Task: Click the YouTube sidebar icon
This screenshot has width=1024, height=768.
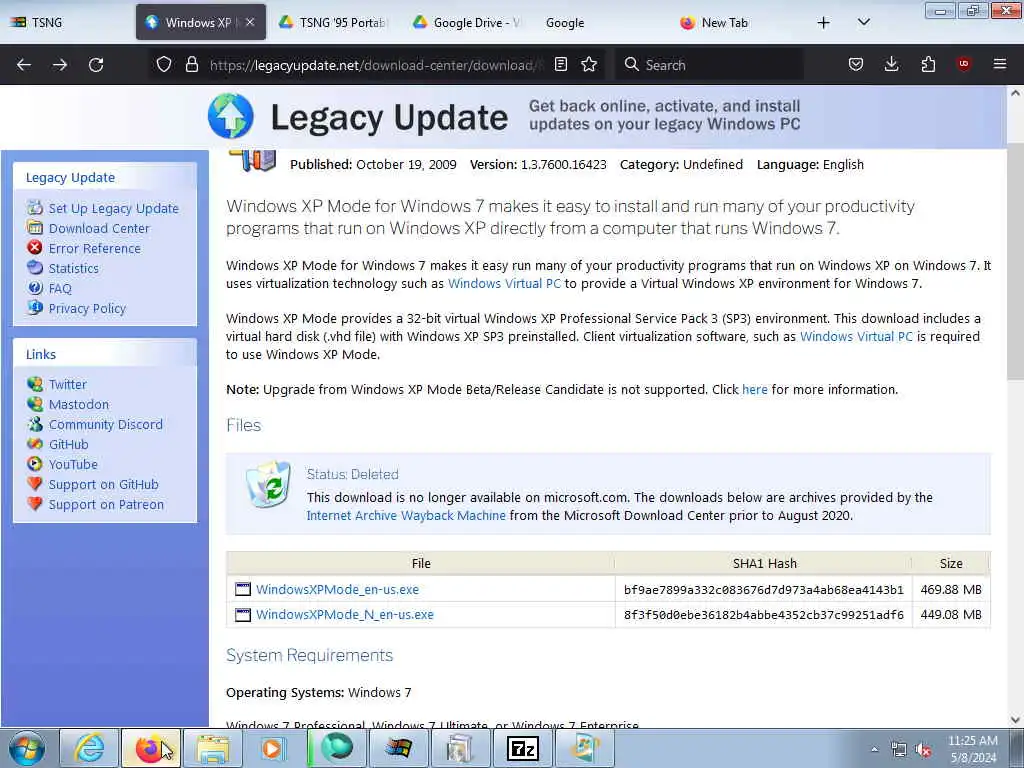Action: click(x=35, y=464)
